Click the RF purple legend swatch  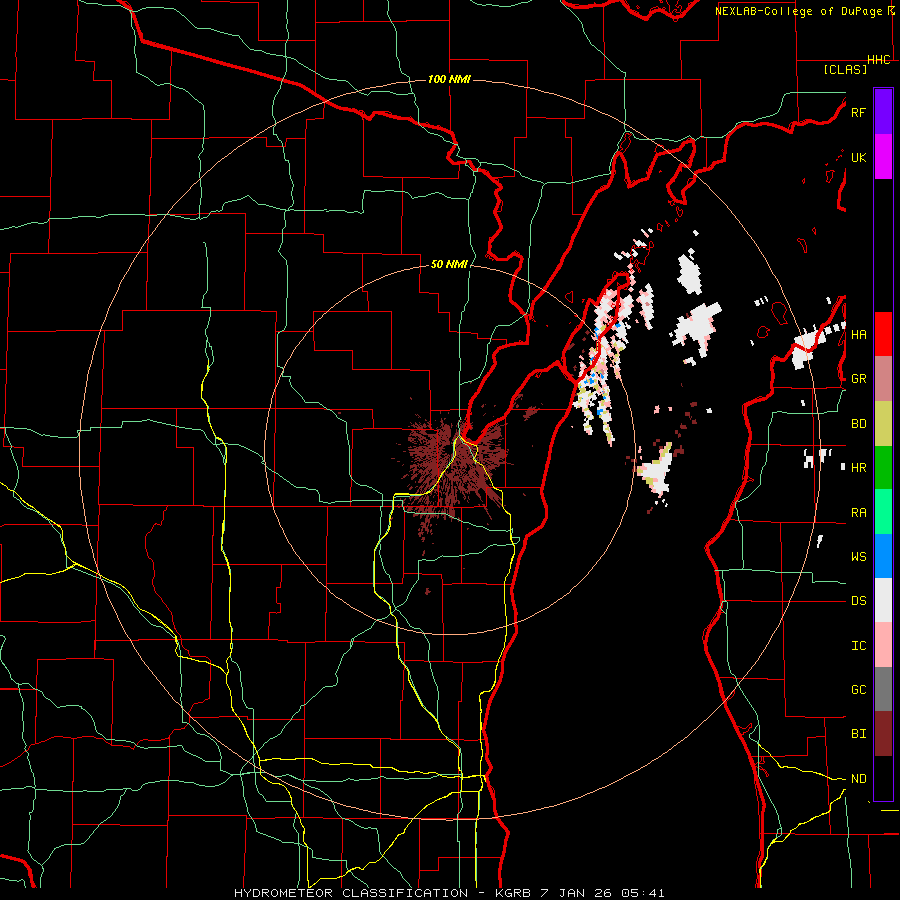883,112
